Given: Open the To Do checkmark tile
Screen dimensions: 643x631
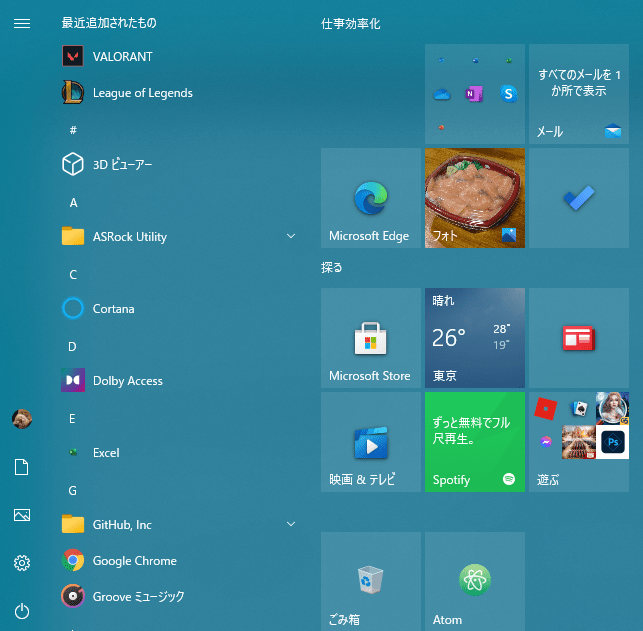Looking at the screenshot, I should click(x=579, y=198).
